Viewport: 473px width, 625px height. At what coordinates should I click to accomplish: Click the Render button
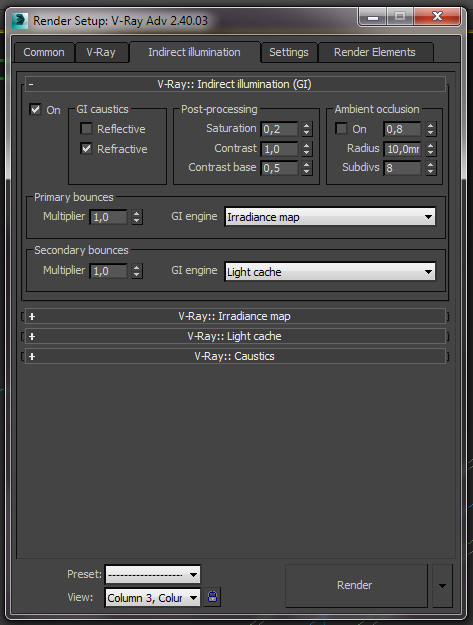click(x=356, y=586)
